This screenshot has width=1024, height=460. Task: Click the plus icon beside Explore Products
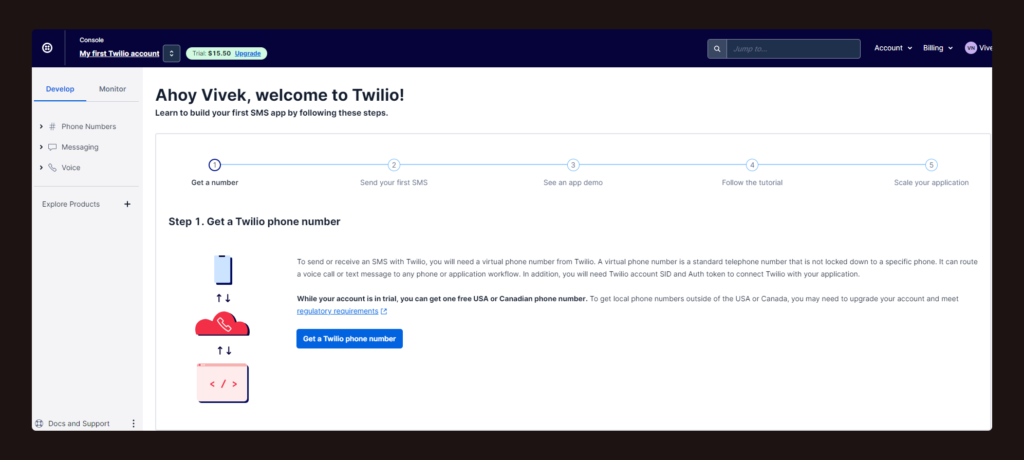(x=127, y=204)
